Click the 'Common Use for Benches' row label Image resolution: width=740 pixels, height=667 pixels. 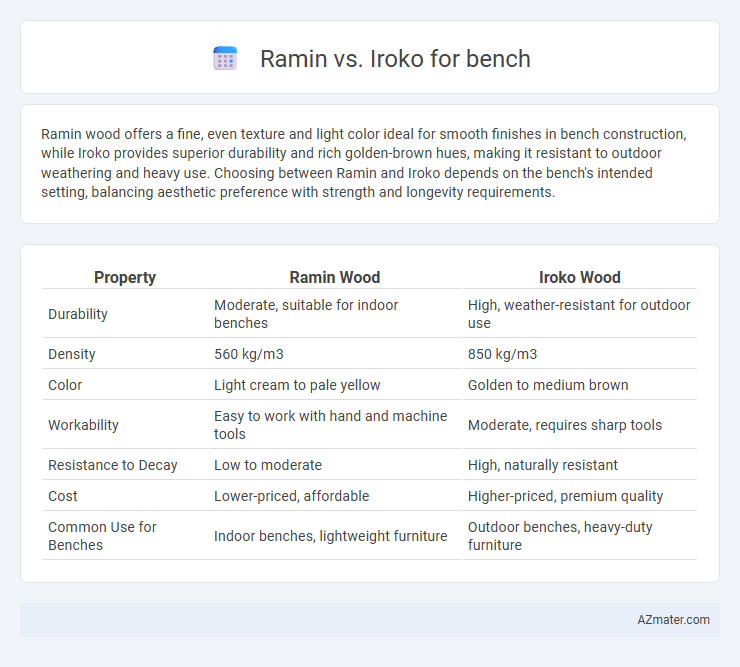point(102,536)
